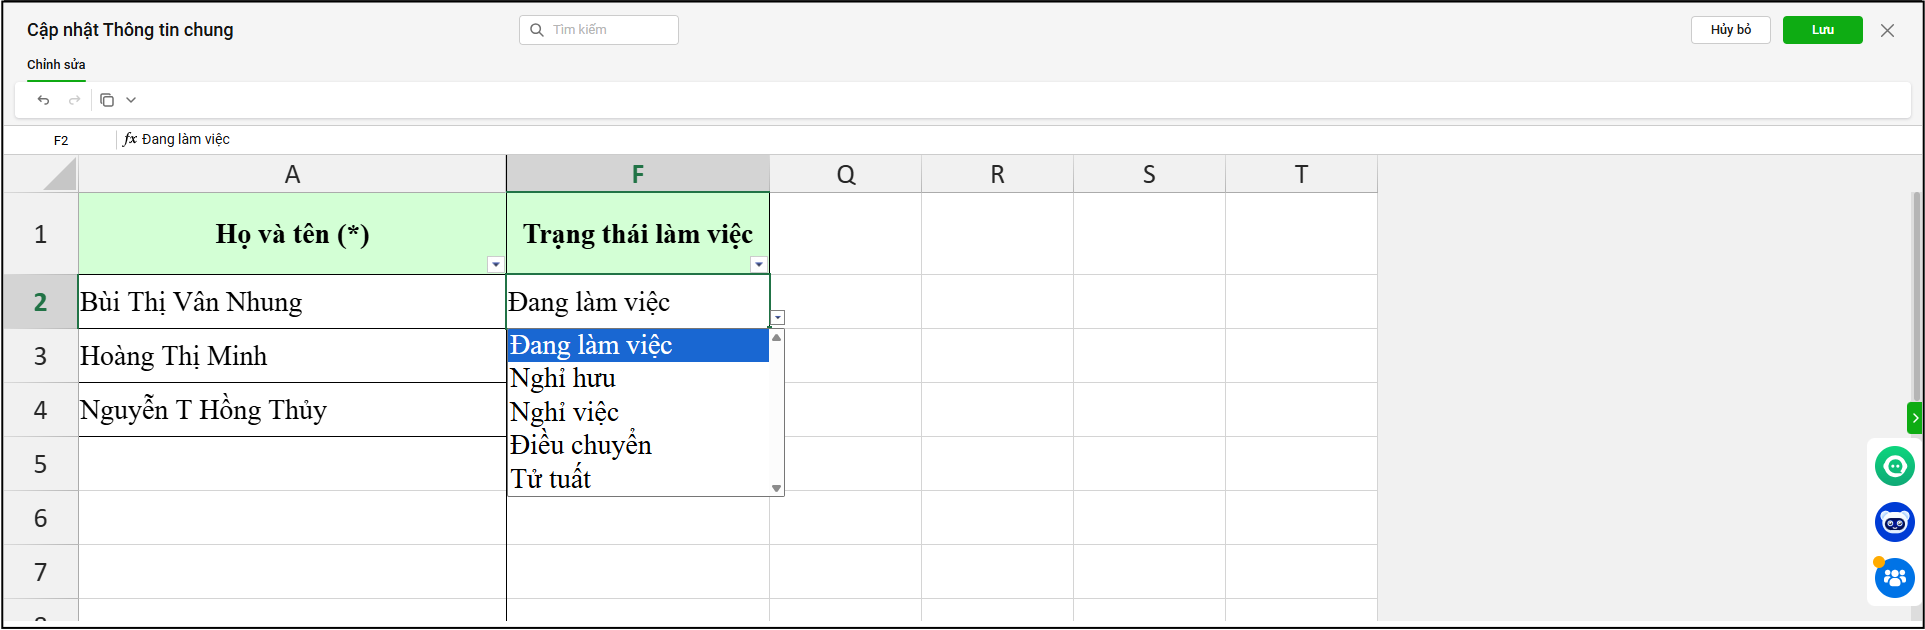Open filter dropdown for Họ và tên column

495,265
